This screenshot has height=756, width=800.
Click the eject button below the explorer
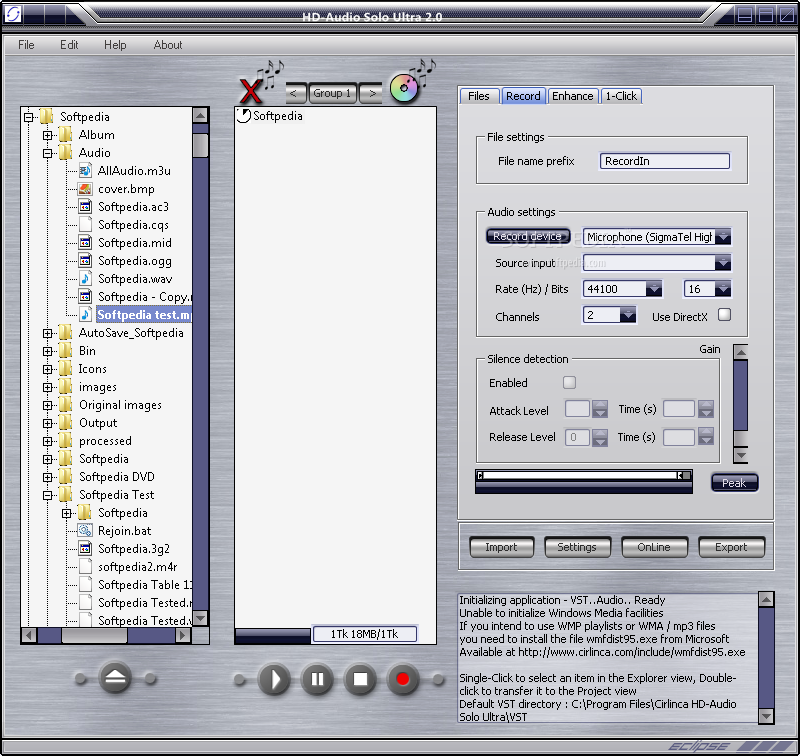pyautogui.click(x=115, y=678)
